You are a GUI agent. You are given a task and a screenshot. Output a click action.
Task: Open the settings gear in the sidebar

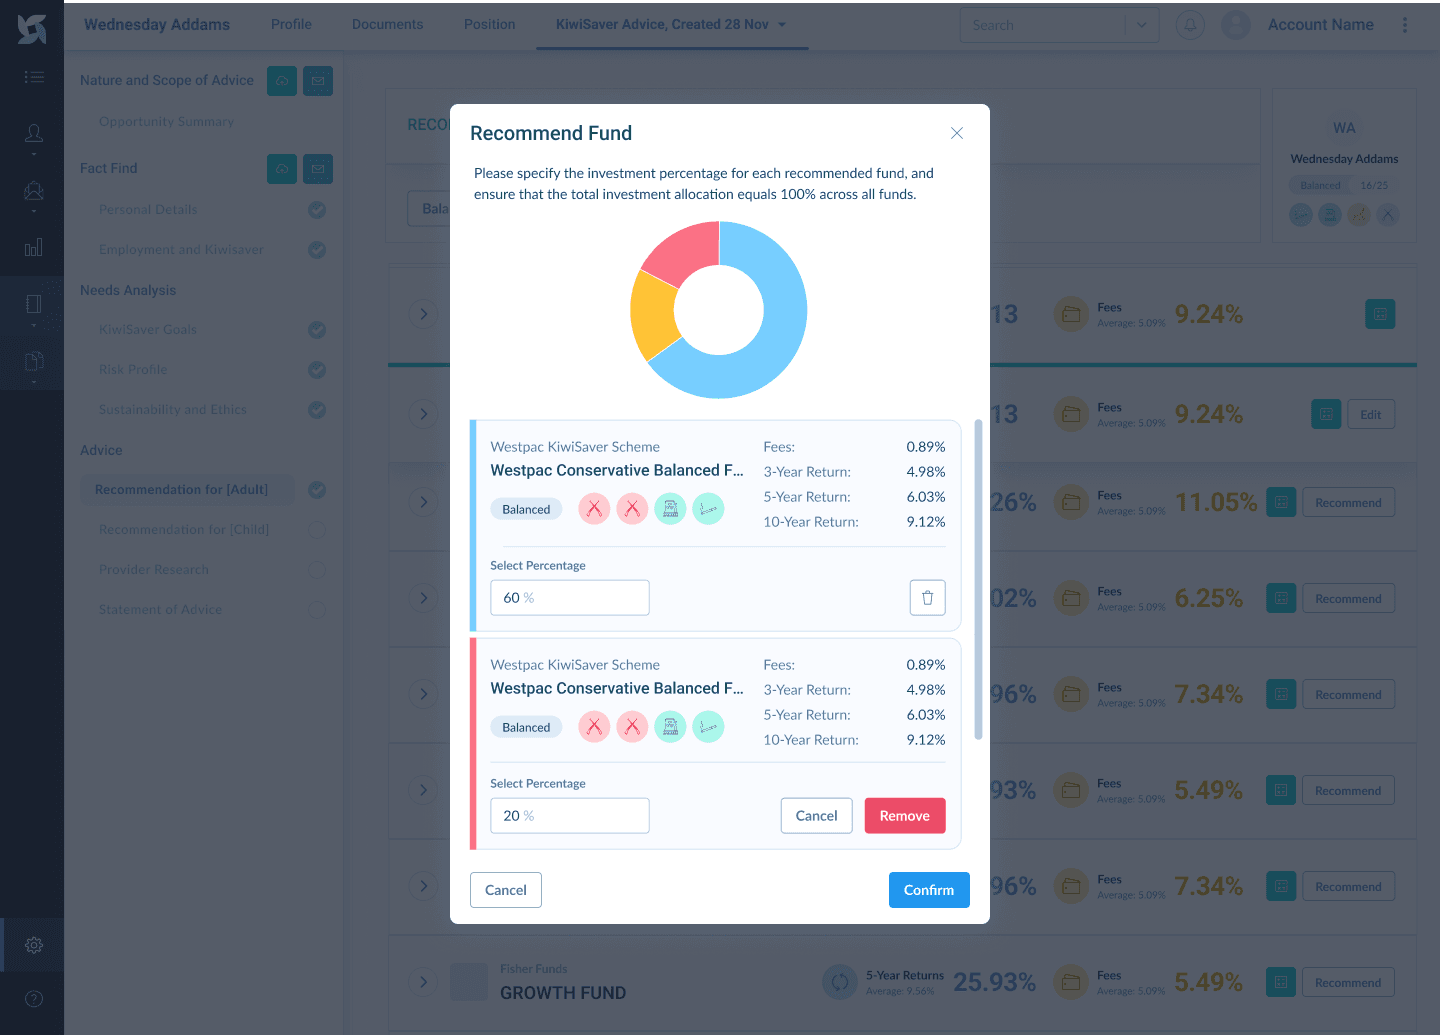click(34, 945)
